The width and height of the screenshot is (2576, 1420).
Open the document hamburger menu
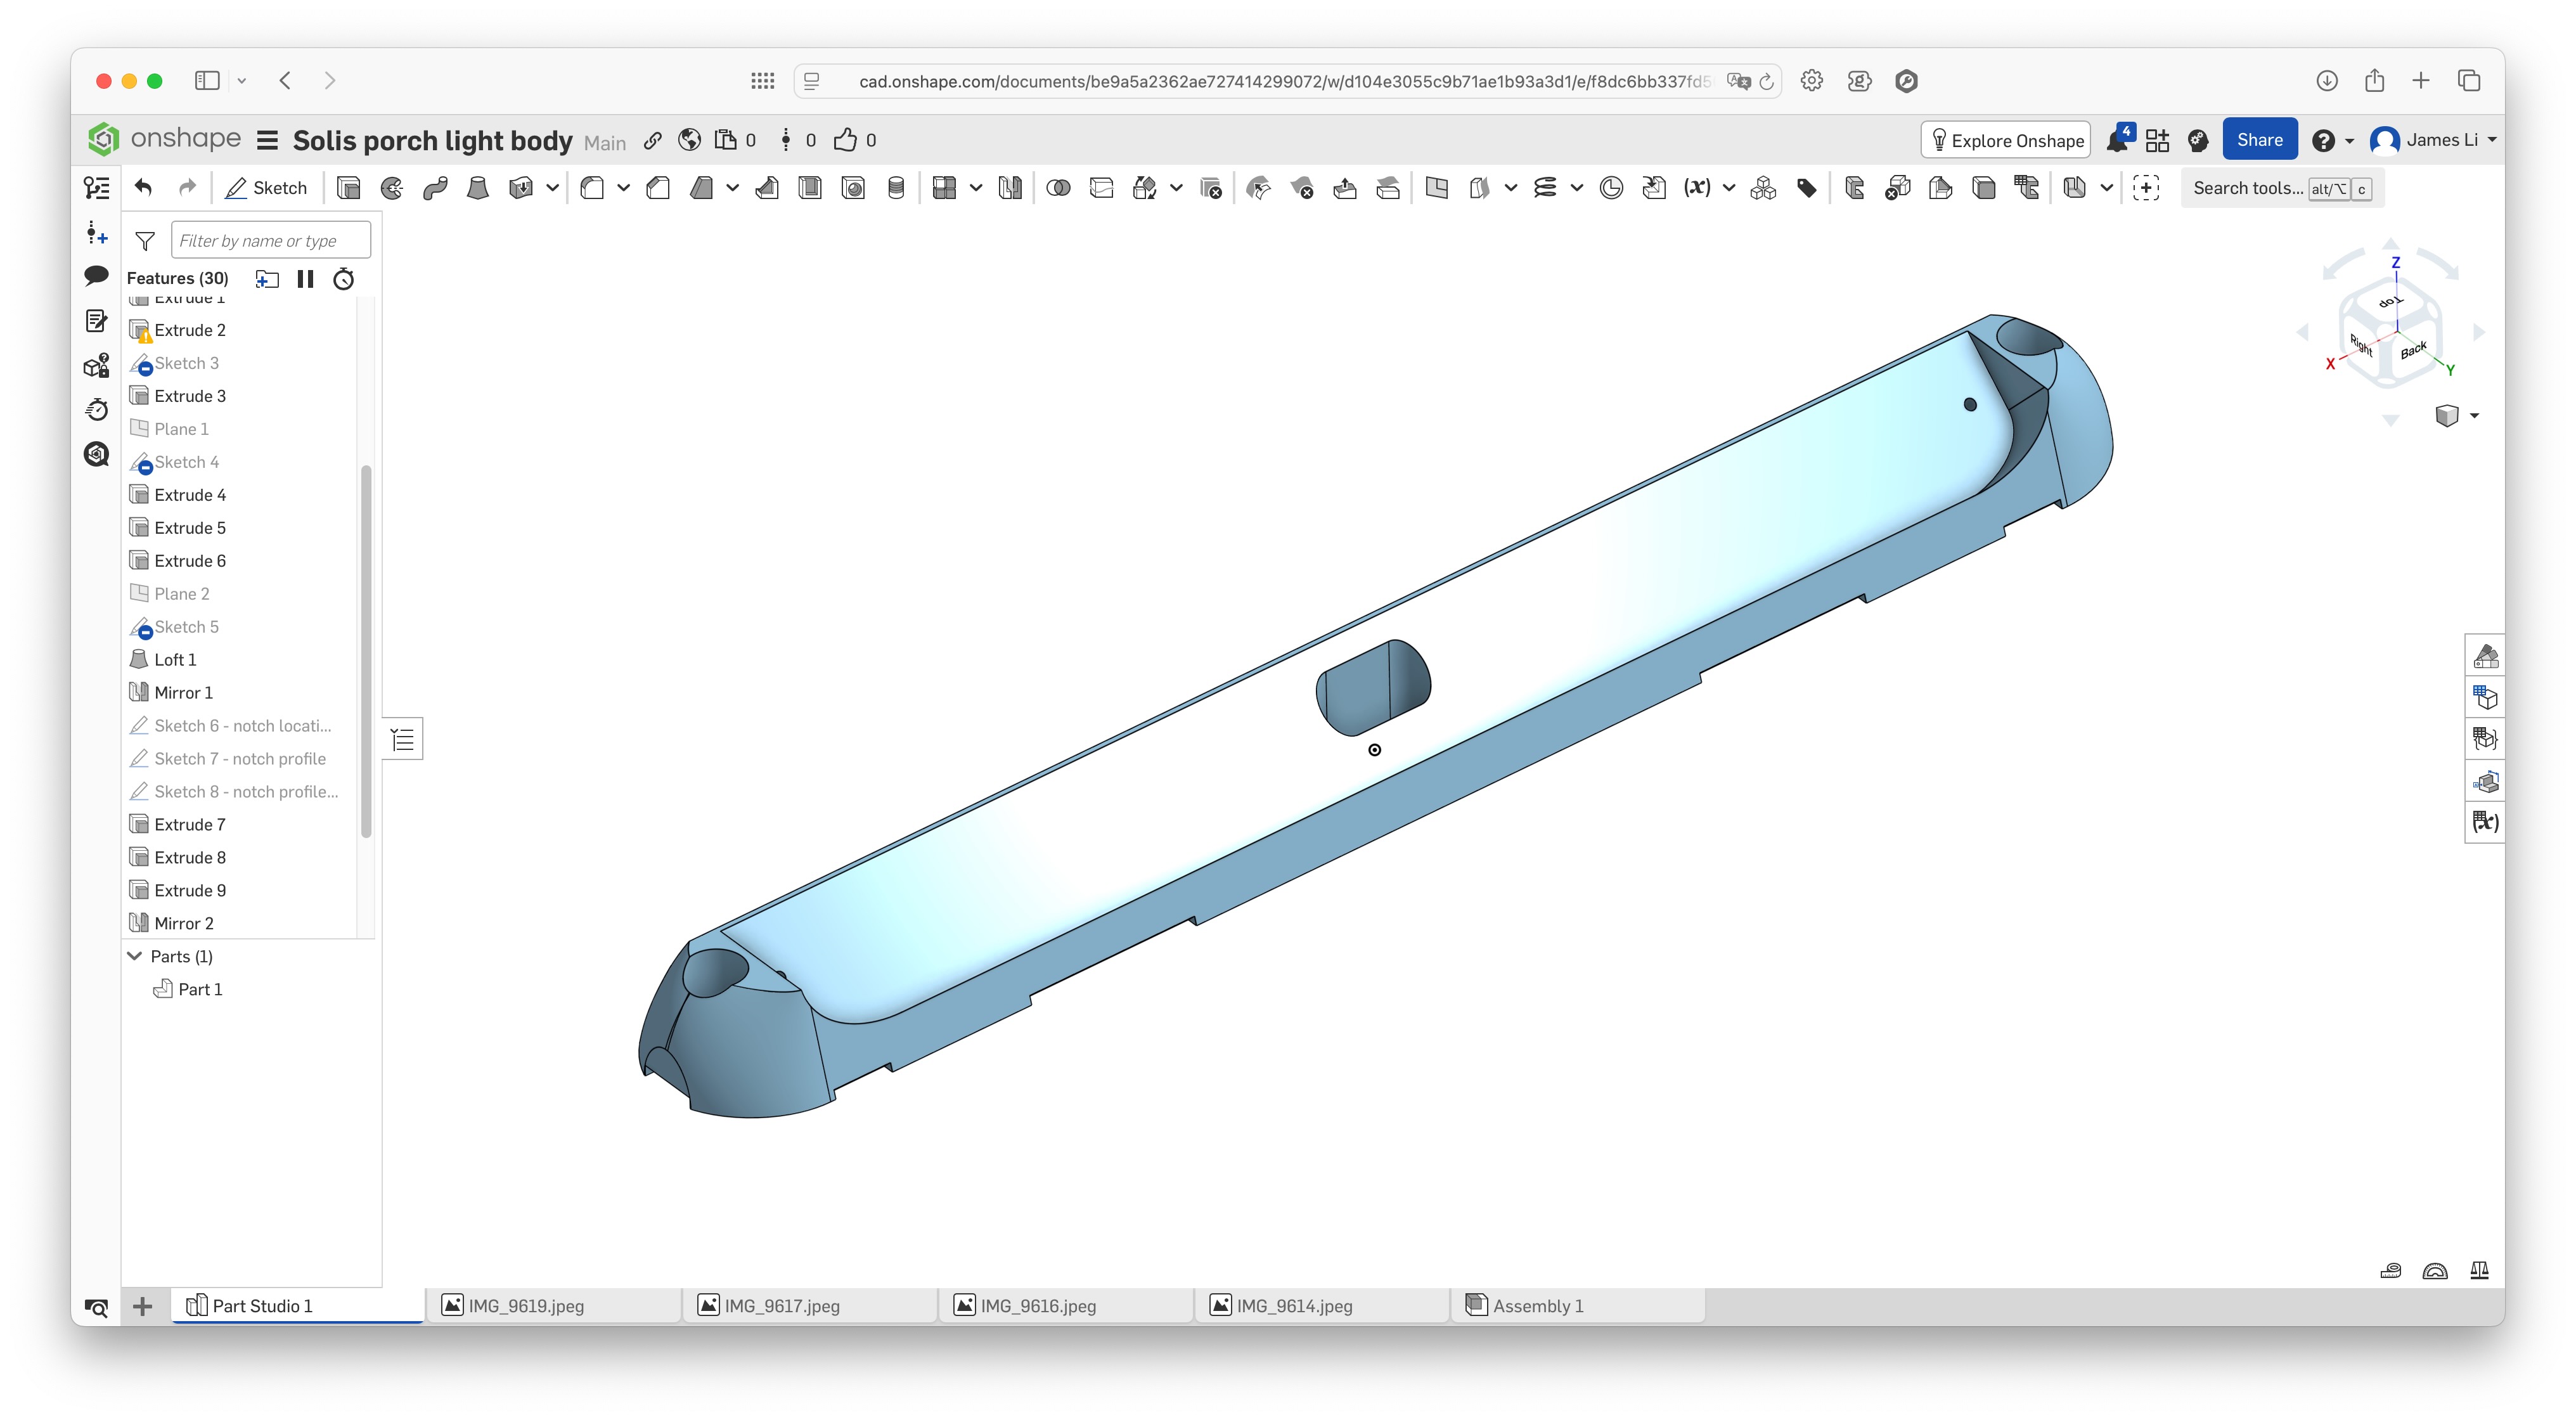(x=267, y=141)
